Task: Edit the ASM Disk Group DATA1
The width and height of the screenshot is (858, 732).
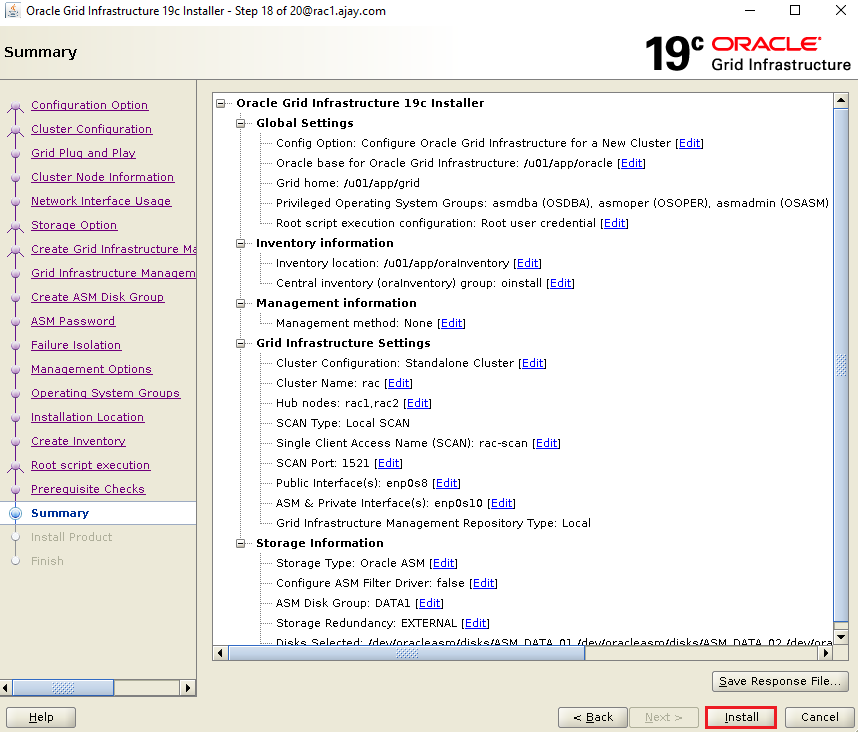Action: [x=430, y=603]
